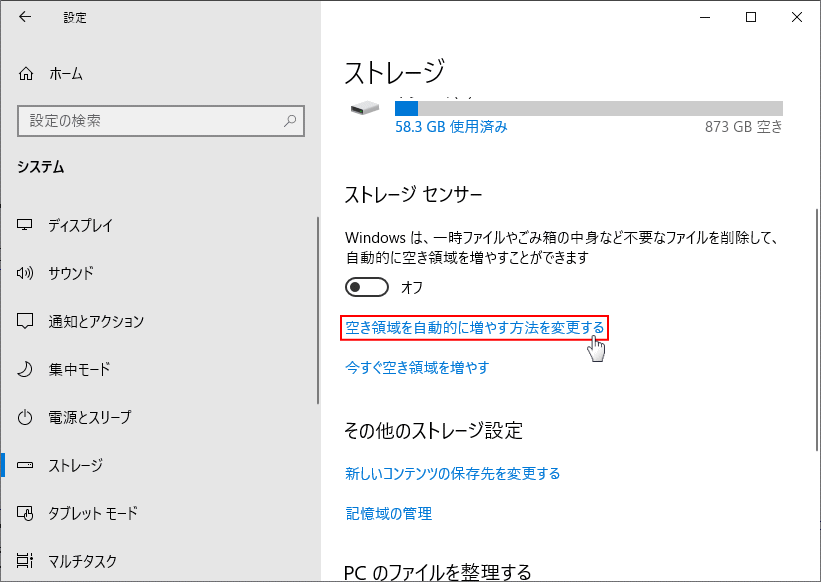Select ストレージ in sidebar

(x=75, y=465)
